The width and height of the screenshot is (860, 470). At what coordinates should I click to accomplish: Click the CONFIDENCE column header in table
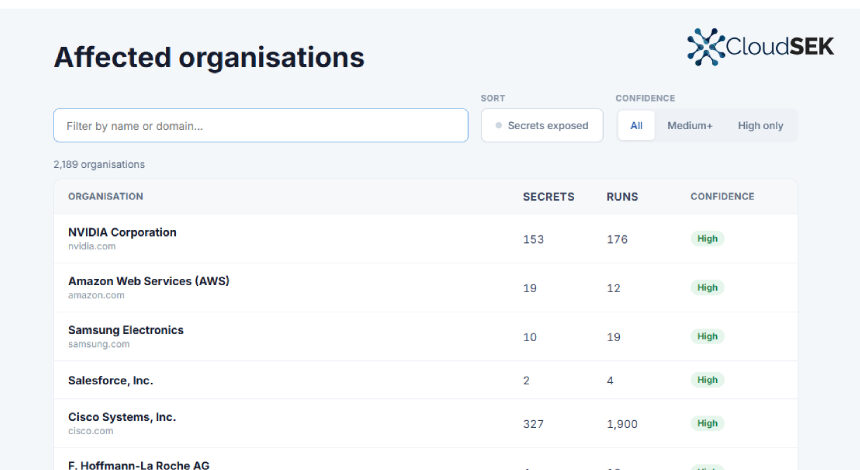point(722,196)
